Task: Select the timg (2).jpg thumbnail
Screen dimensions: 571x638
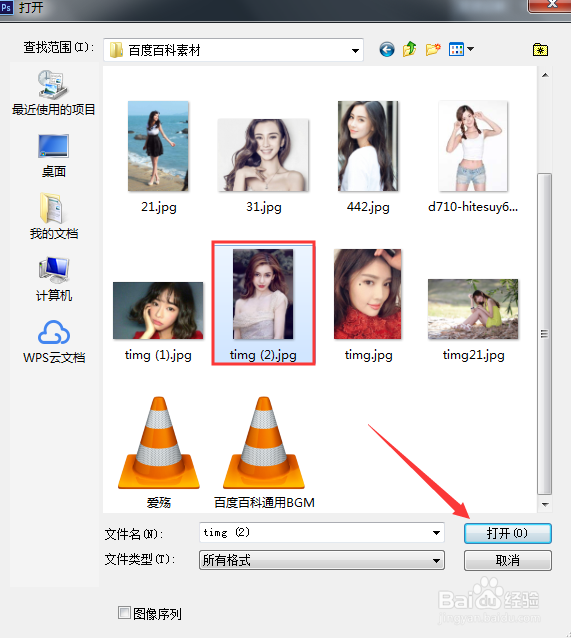Action: coord(263,294)
